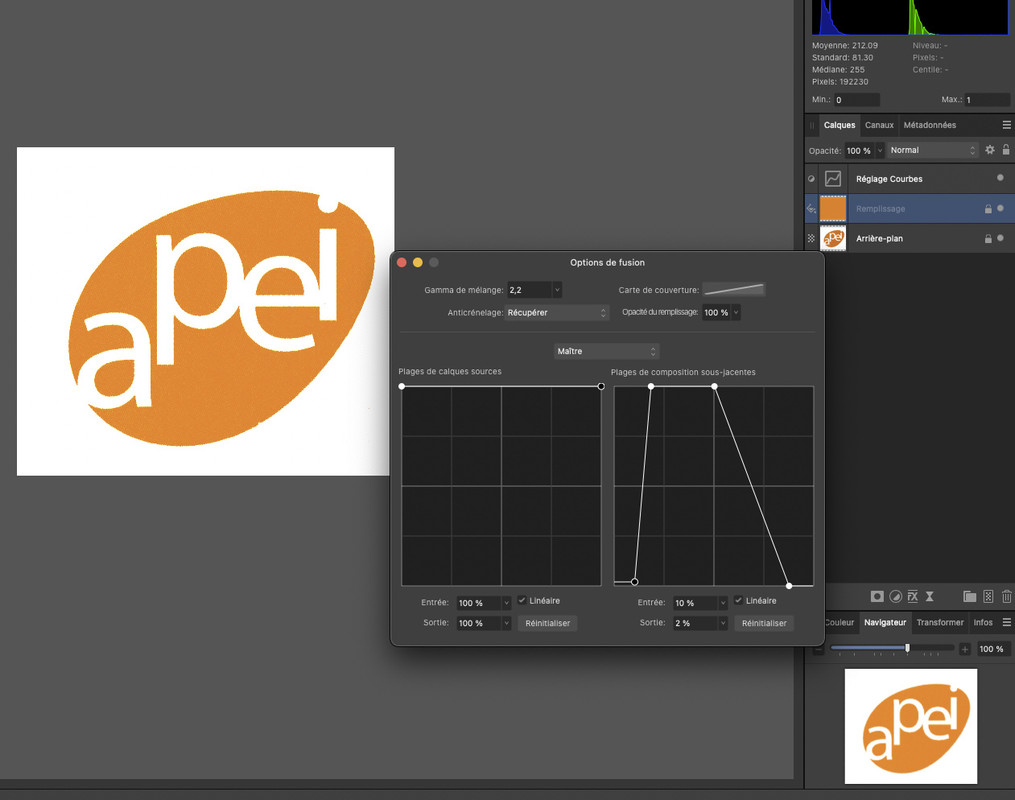
Task: Click the Réglage Courbes curves layer icon
Action: click(x=833, y=179)
